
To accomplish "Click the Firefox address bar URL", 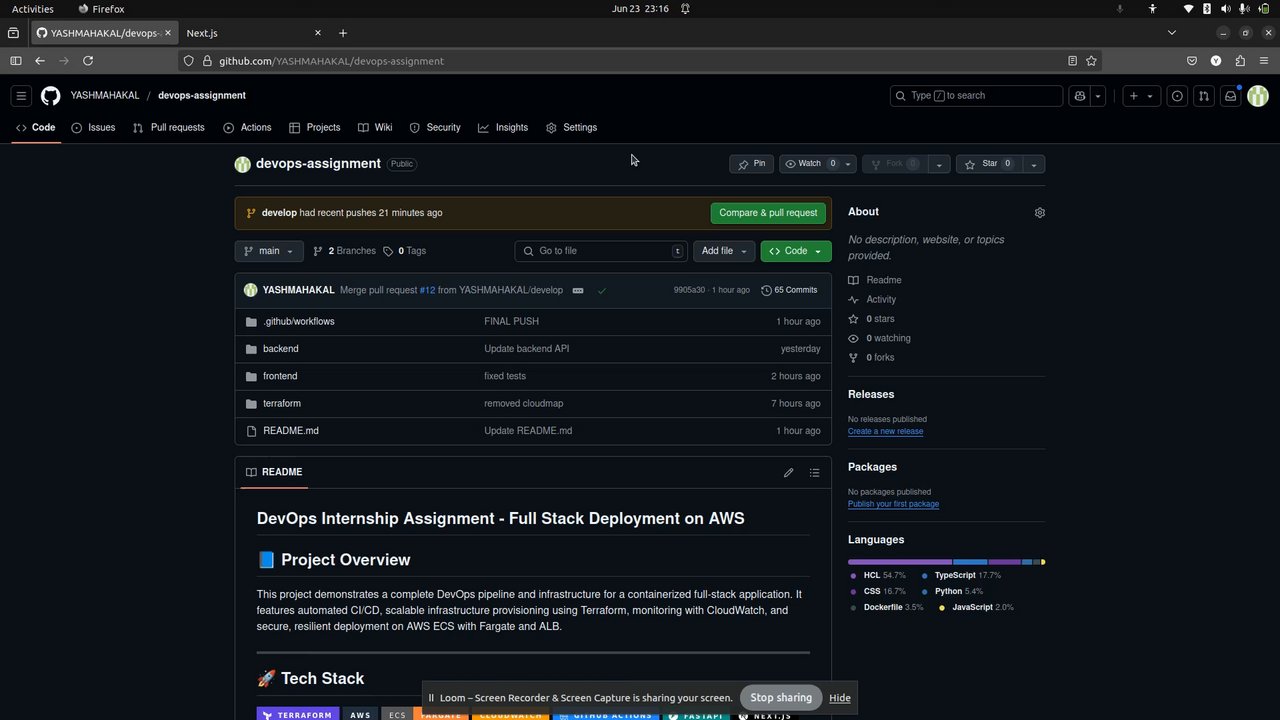I will click(331, 61).
